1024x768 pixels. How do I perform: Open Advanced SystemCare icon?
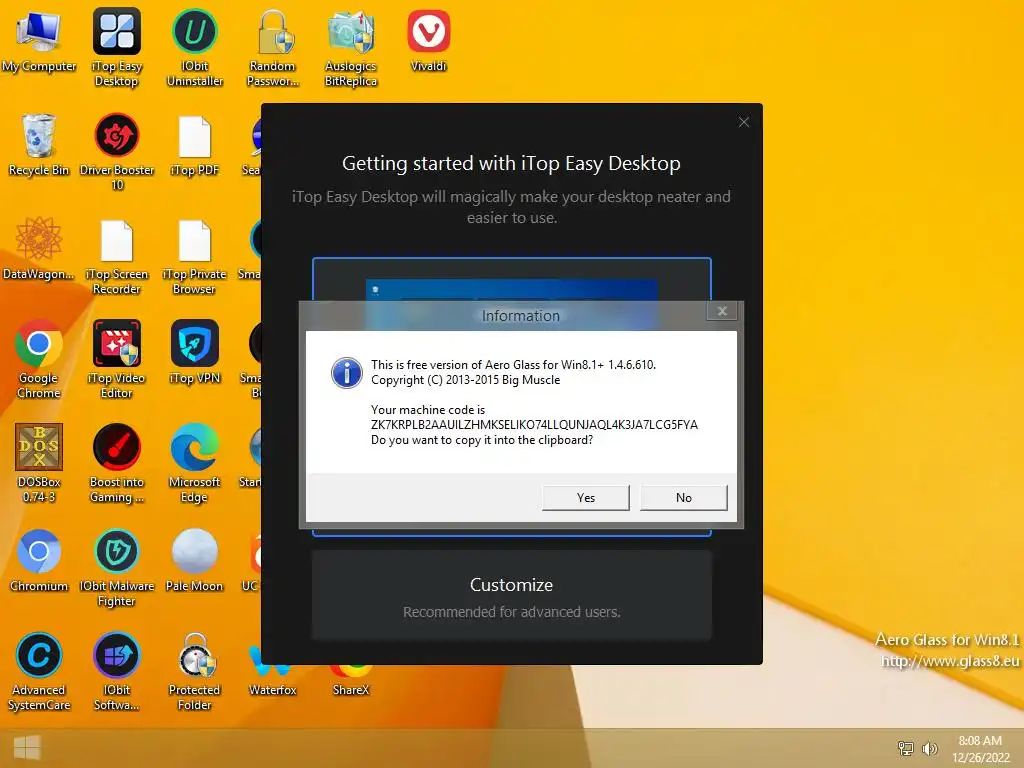[39, 671]
